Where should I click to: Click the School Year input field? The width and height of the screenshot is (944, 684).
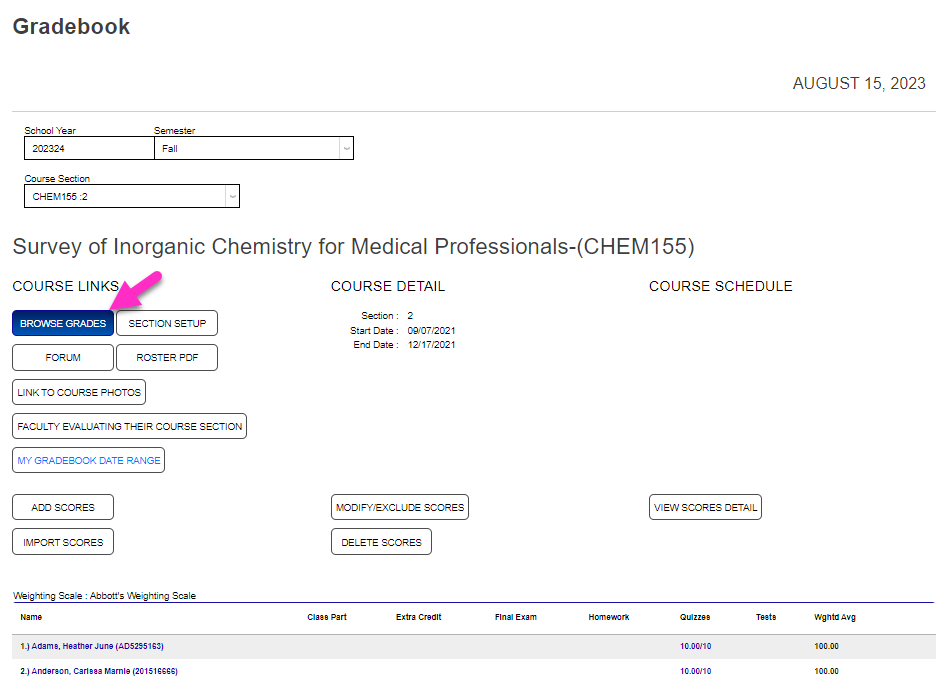click(x=88, y=148)
